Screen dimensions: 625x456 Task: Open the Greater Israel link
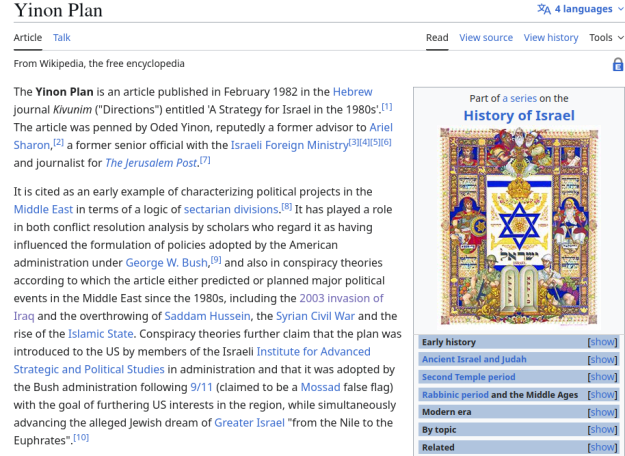click(x=250, y=423)
